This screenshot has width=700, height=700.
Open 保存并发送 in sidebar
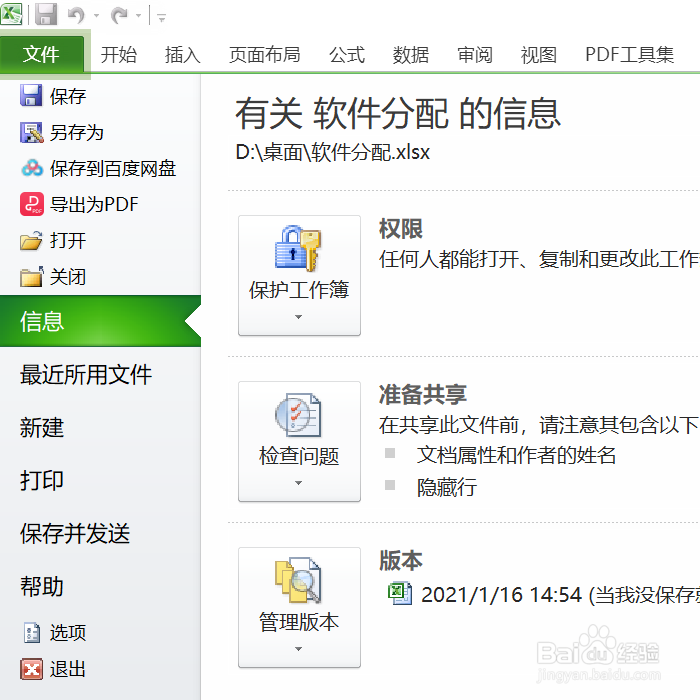(x=75, y=533)
